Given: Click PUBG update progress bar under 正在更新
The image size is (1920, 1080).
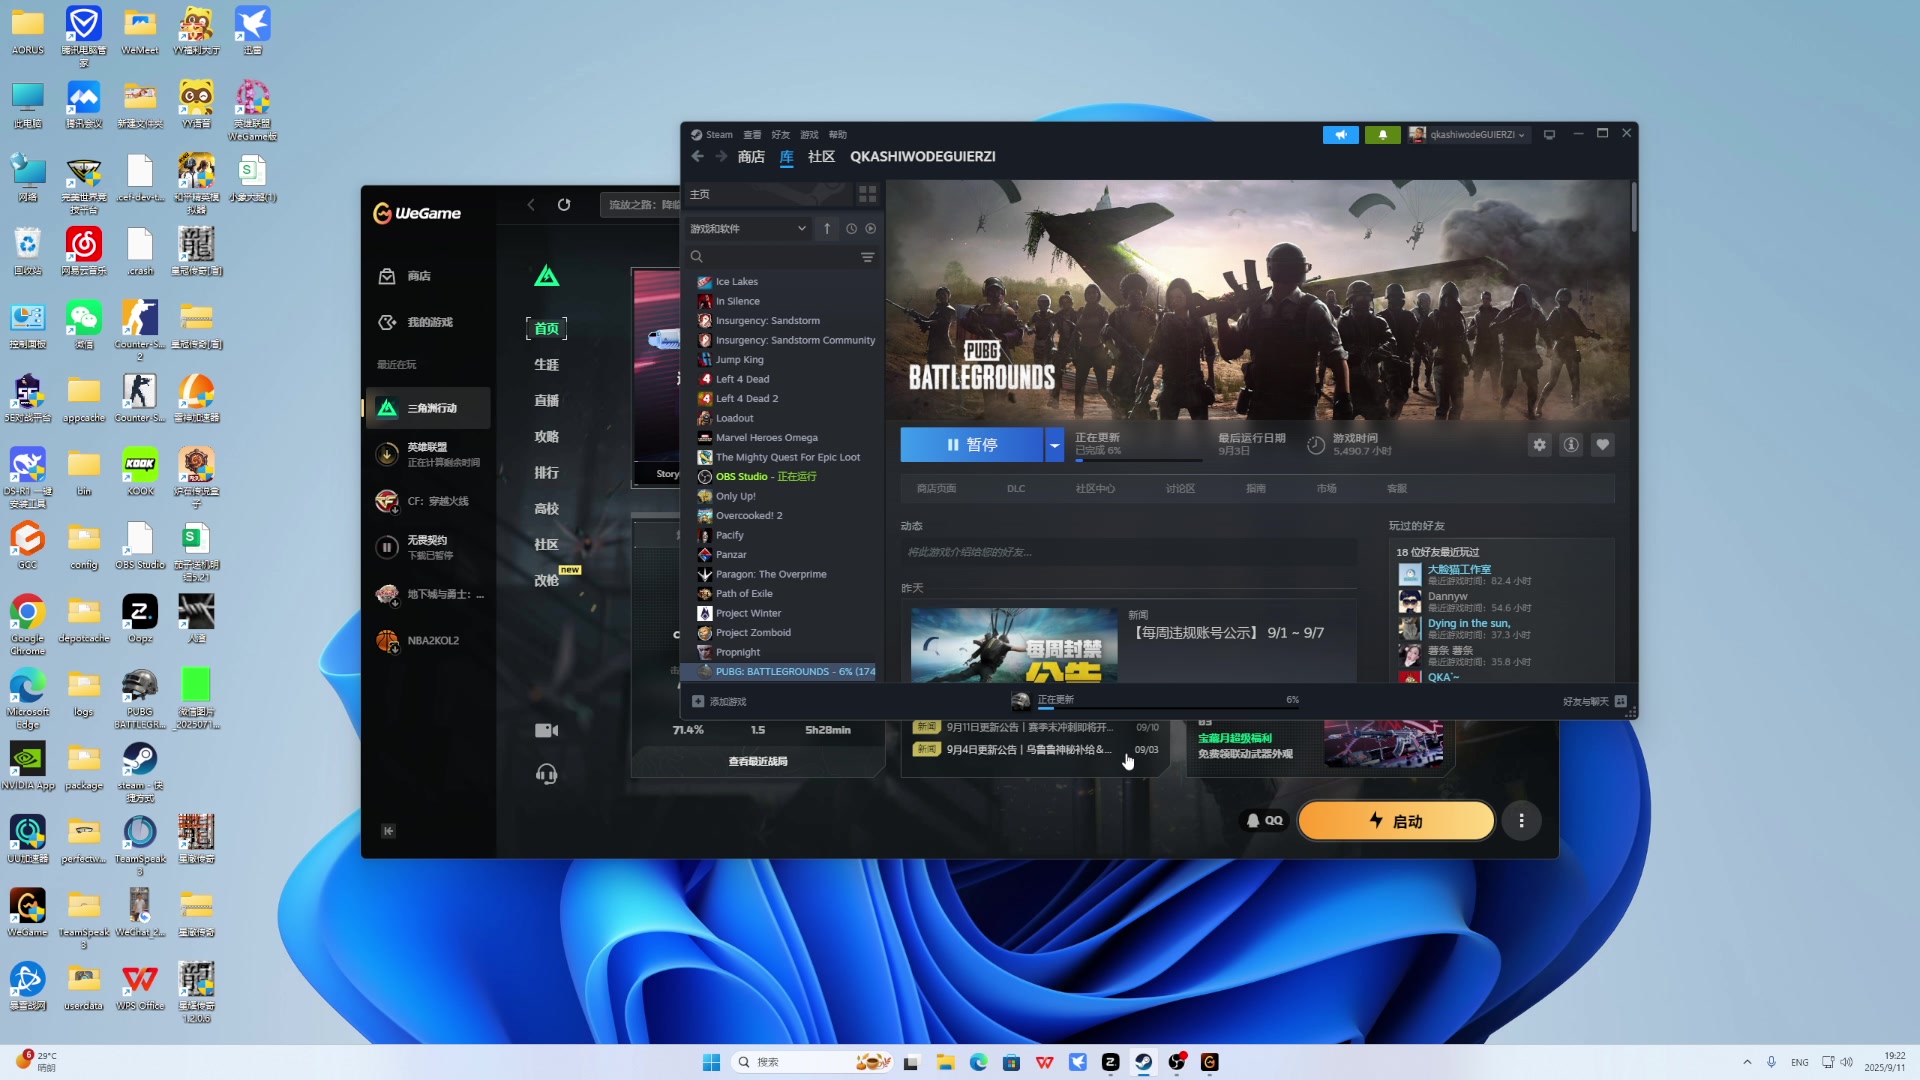Looking at the screenshot, I should [1138, 460].
